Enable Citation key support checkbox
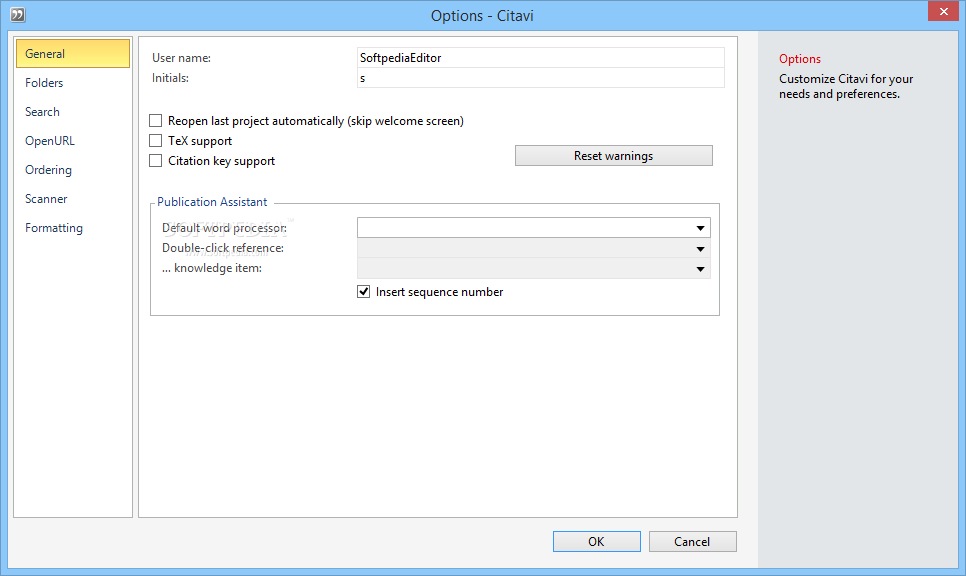Image resolution: width=966 pixels, height=576 pixels. 156,161
